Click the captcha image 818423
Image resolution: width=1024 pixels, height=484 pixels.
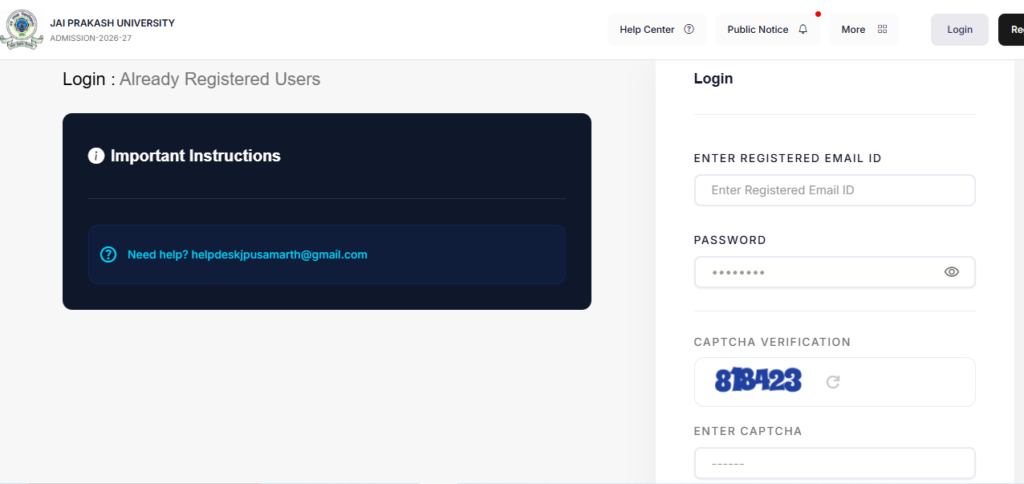[758, 380]
